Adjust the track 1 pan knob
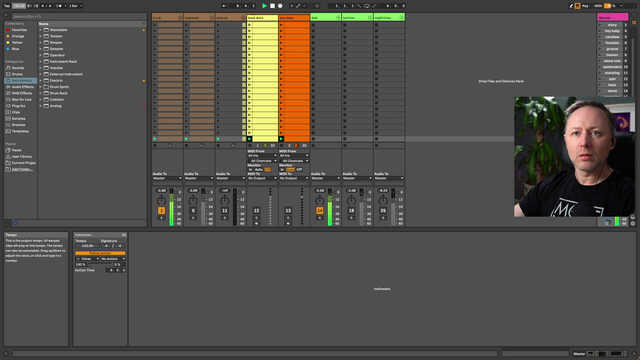 tap(161, 200)
